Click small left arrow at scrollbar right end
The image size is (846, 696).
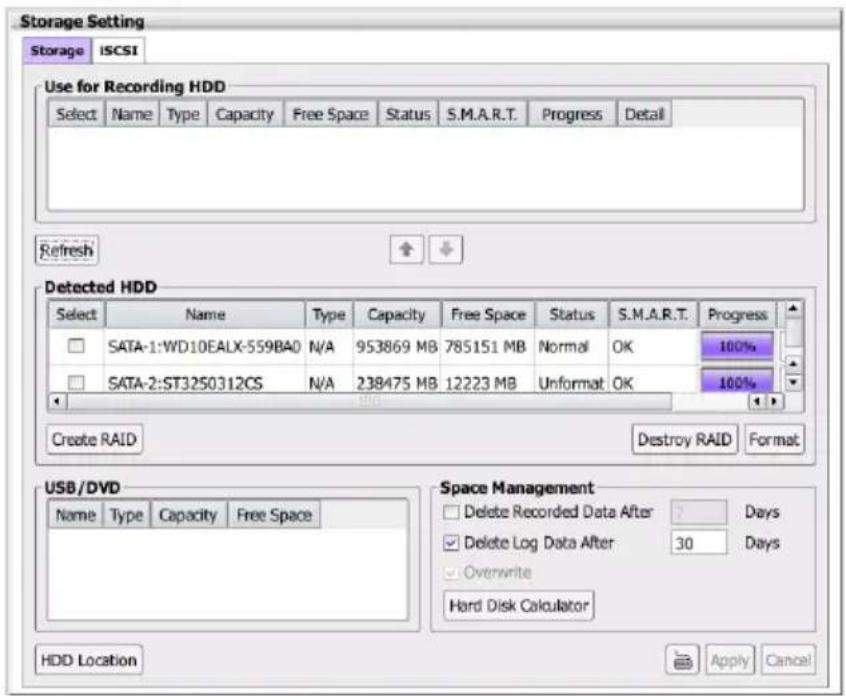pyautogui.click(x=757, y=401)
